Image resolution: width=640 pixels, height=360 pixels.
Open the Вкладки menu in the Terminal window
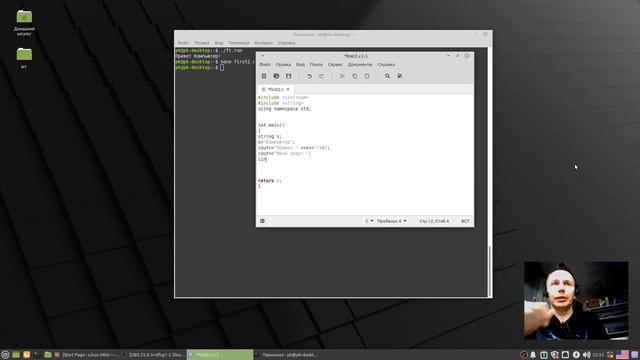(x=264, y=43)
